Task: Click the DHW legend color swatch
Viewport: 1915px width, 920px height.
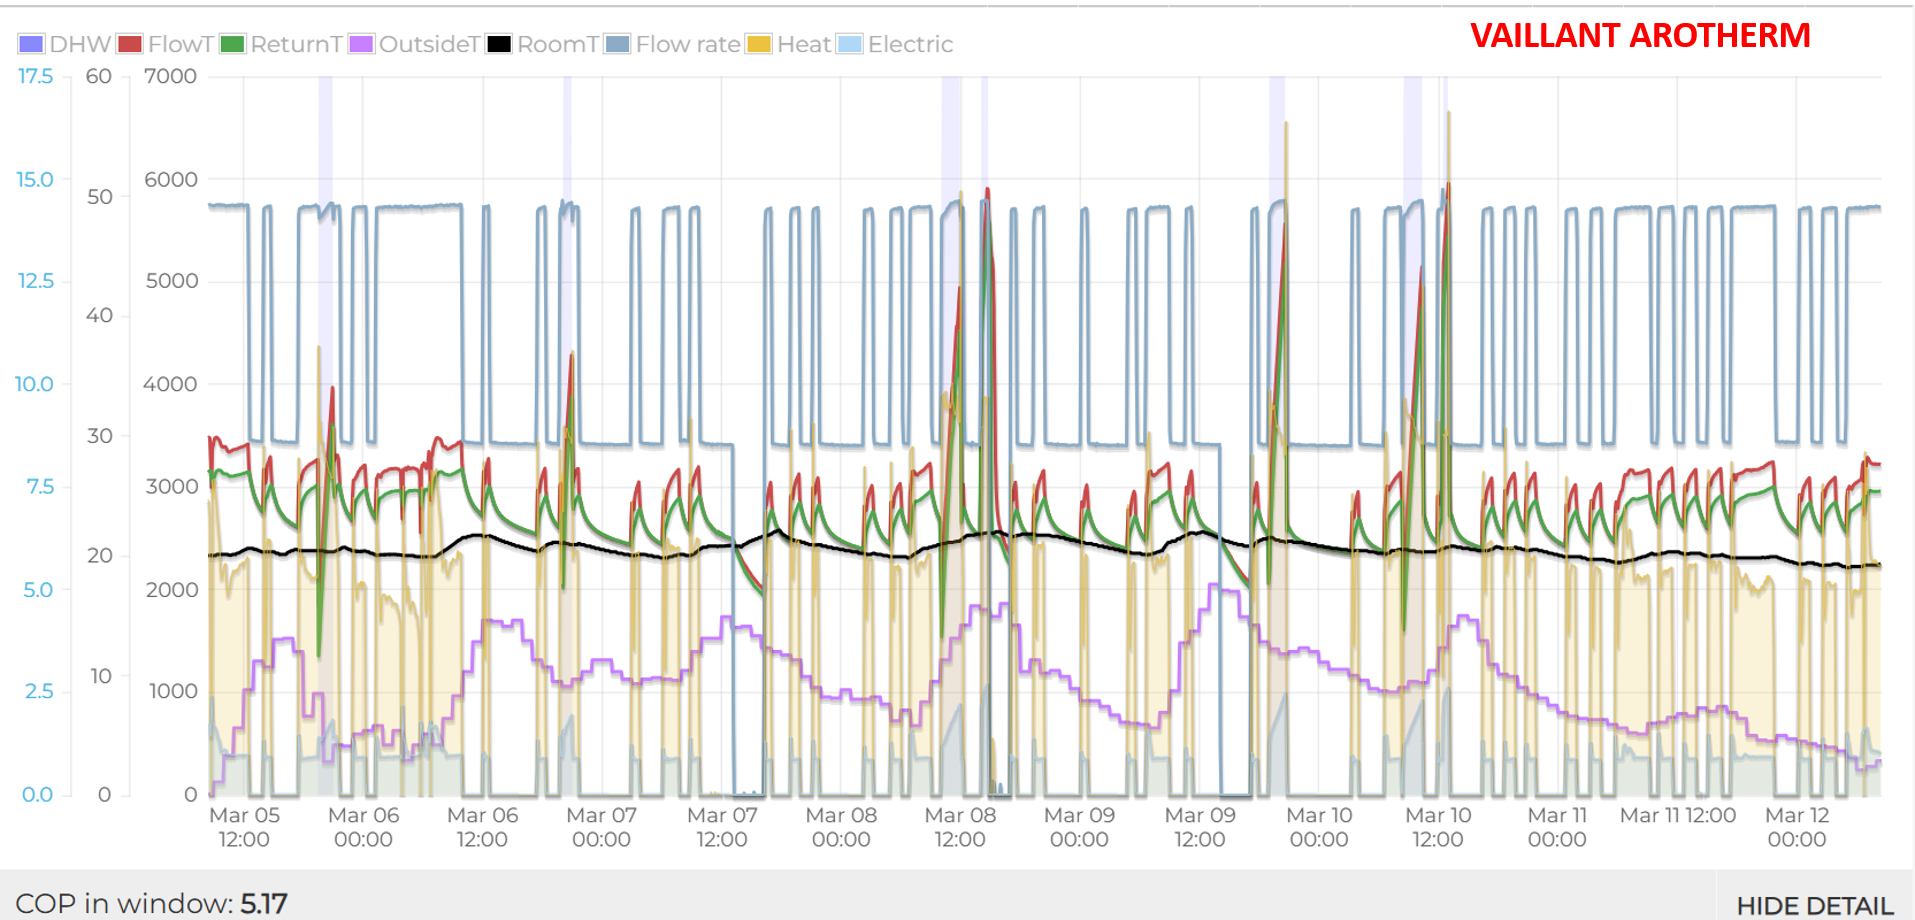Action: (x=31, y=44)
